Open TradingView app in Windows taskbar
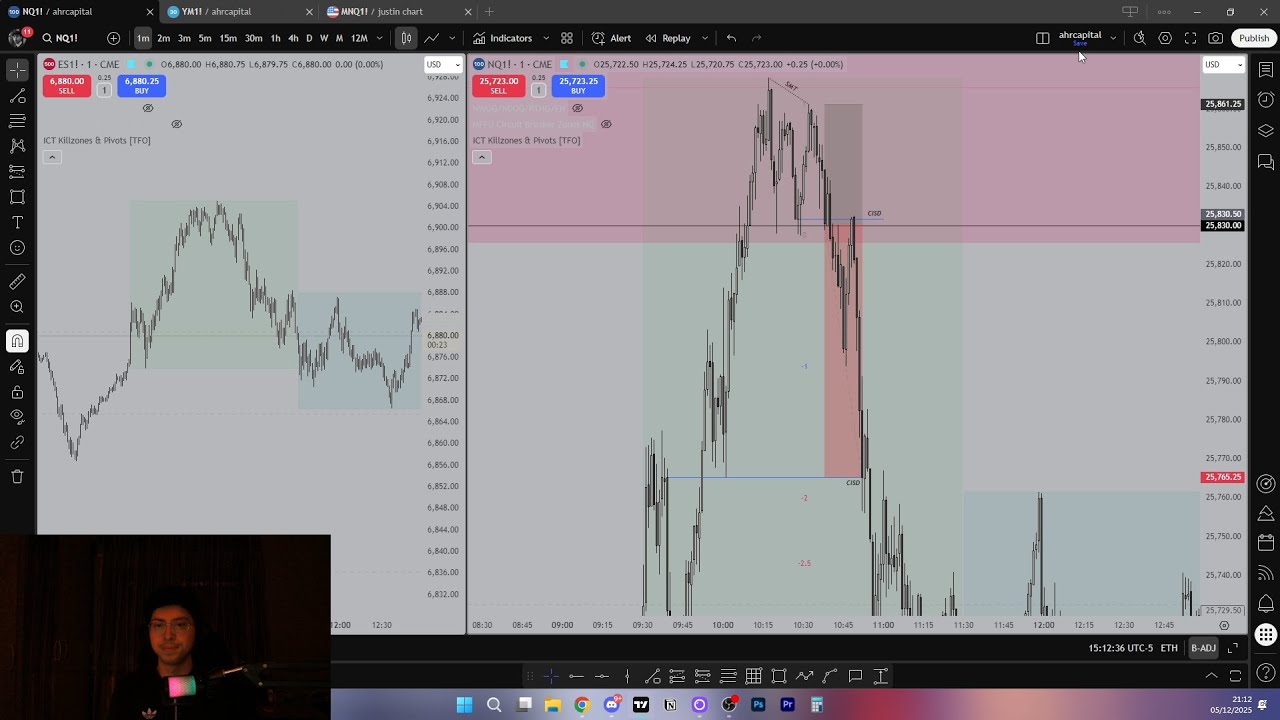The image size is (1280, 720). pos(641,705)
